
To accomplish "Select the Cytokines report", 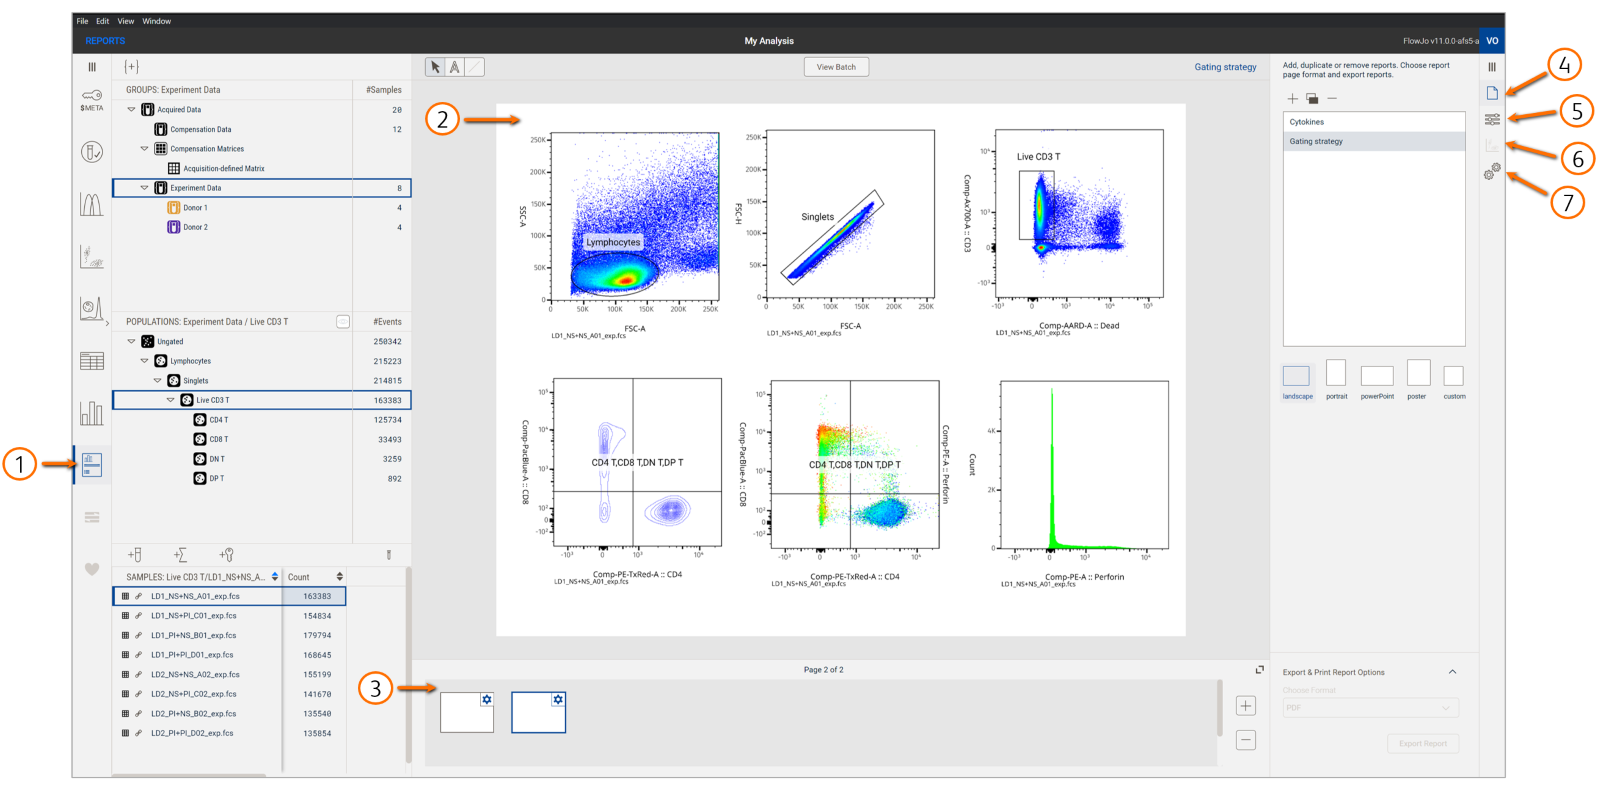I will 1374,122.
